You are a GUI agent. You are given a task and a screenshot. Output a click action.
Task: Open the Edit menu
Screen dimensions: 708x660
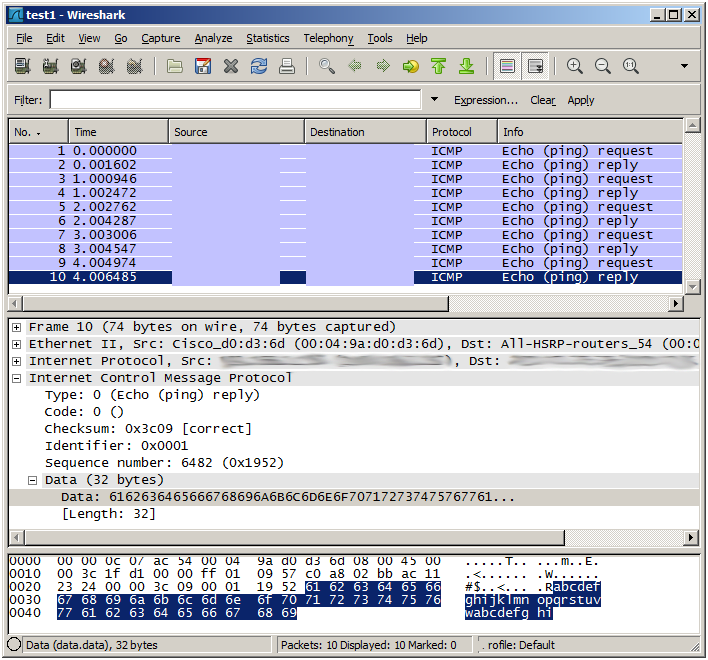(55, 38)
